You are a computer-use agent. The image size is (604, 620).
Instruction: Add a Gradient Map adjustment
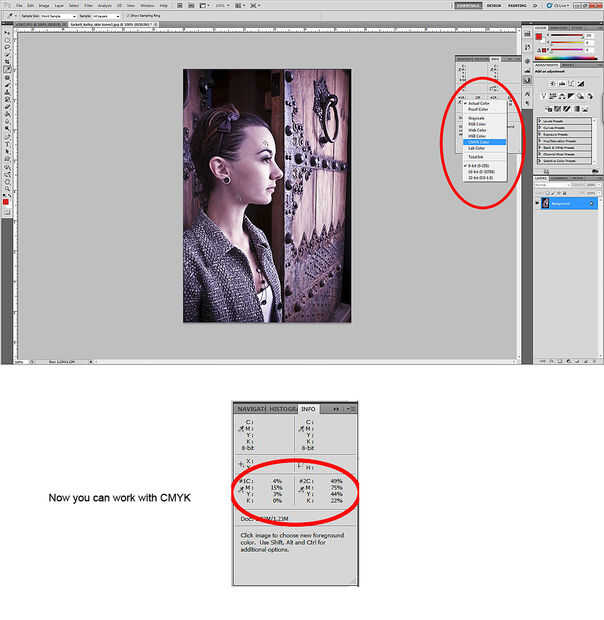576,109
